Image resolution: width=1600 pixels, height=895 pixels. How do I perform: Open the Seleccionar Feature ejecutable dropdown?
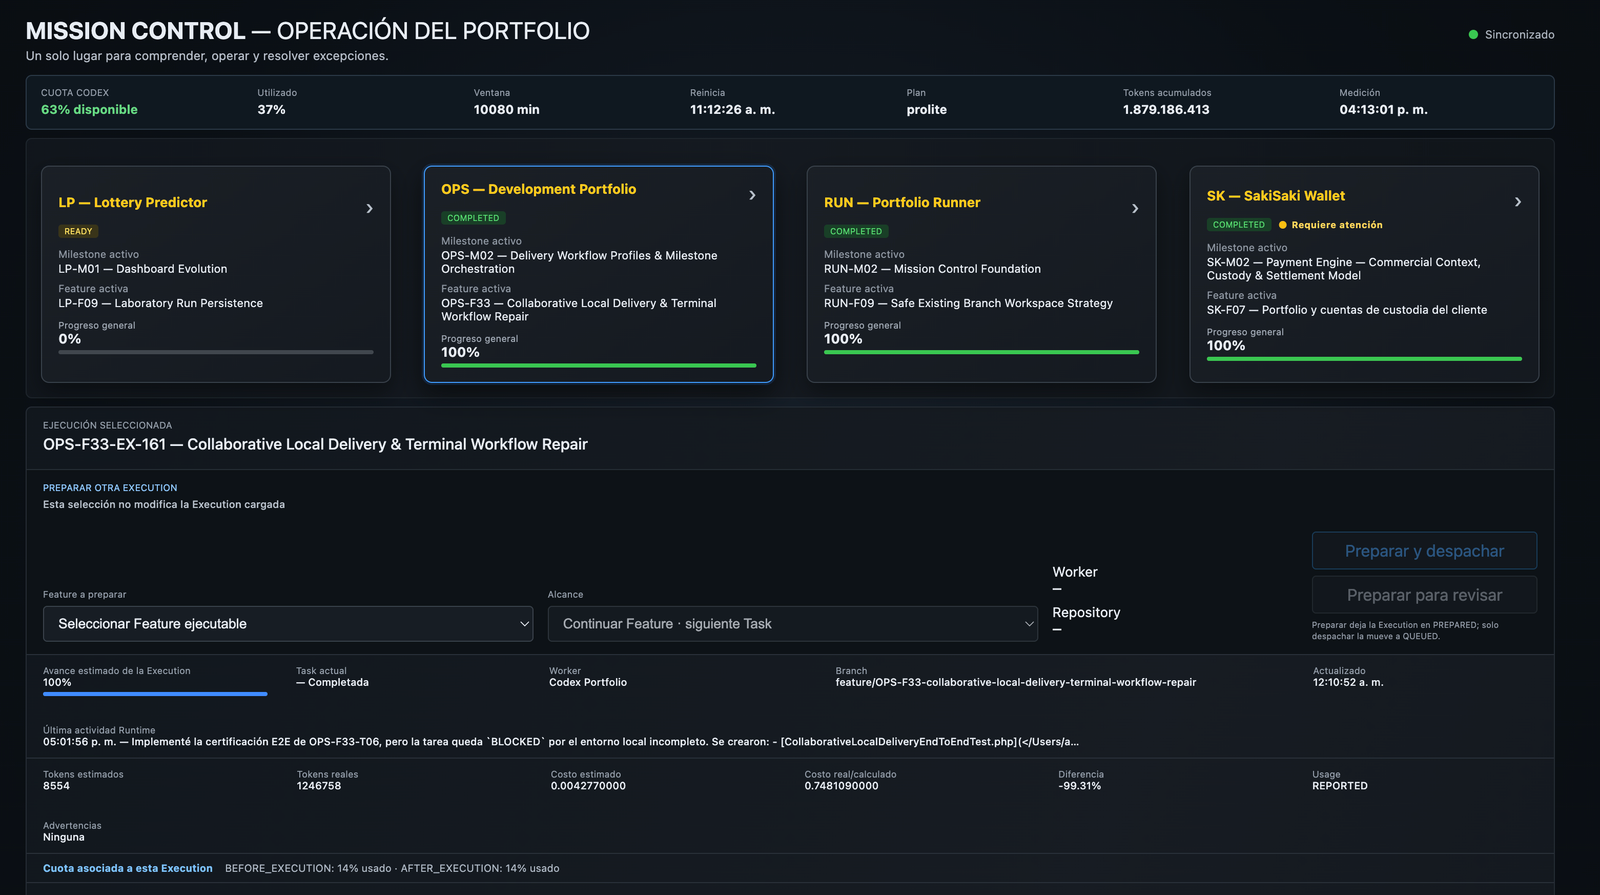point(288,624)
